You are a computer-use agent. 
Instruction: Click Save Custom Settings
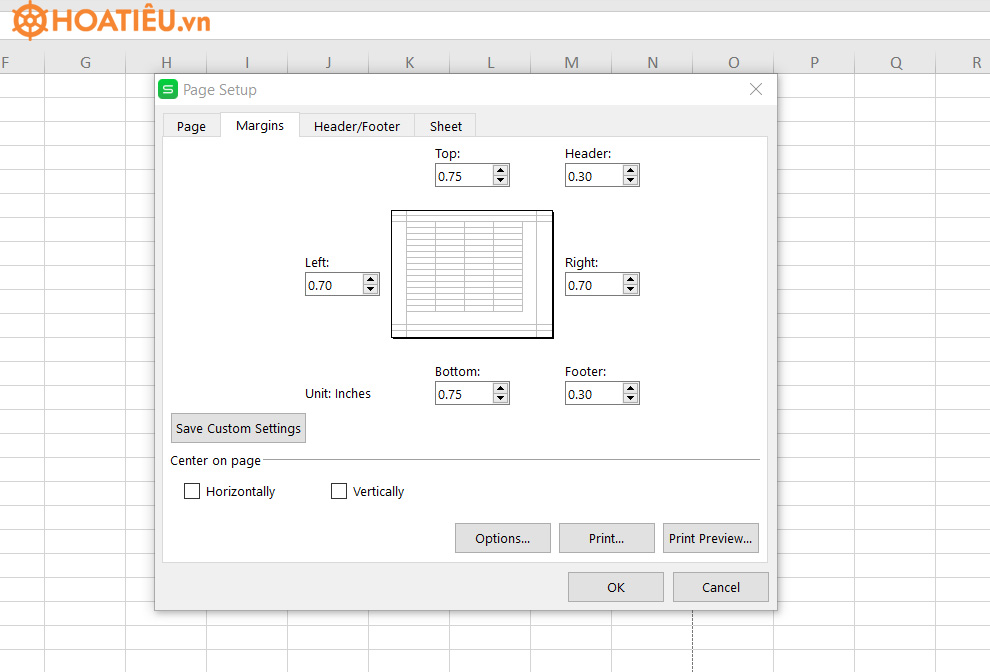[x=238, y=428]
